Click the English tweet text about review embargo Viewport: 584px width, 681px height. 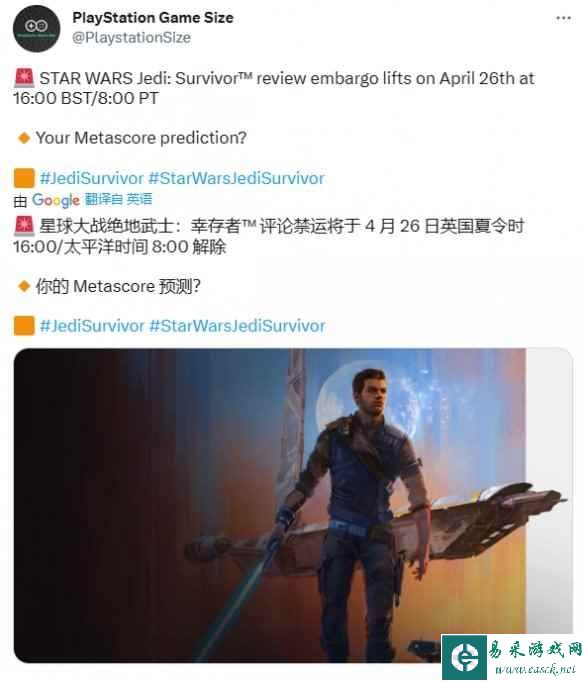tap(274, 88)
